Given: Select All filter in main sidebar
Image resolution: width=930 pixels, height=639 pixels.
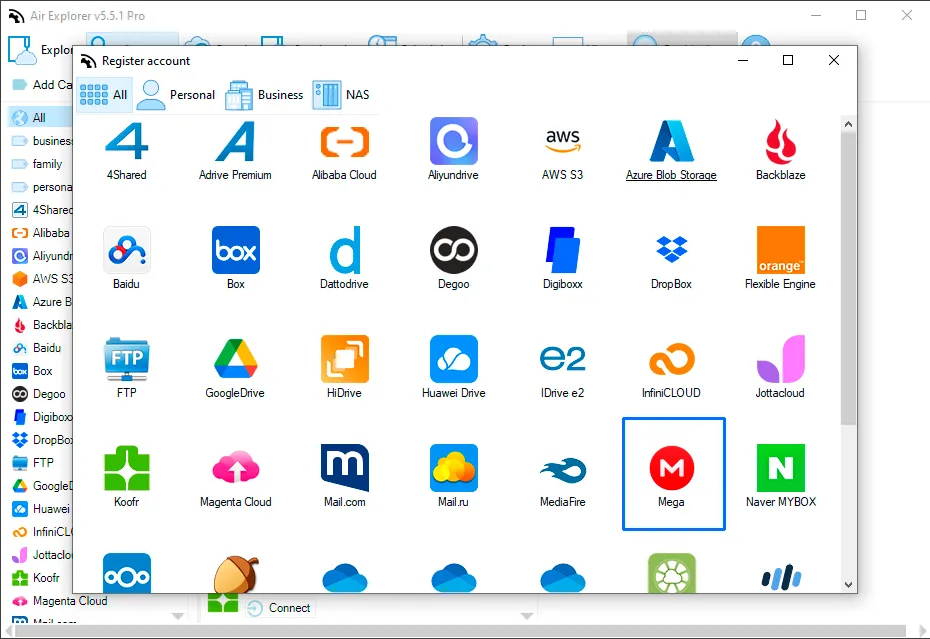Looking at the screenshot, I should [x=39, y=117].
